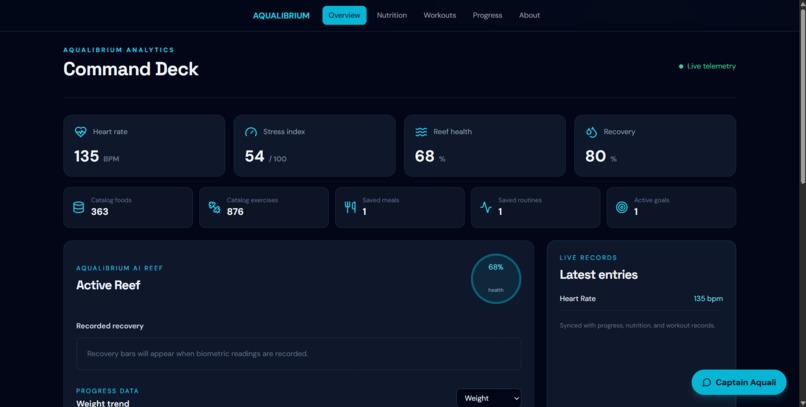The height and width of the screenshot is (407, 806).
Task: Click the Active goals count
Action: [636, 212]
